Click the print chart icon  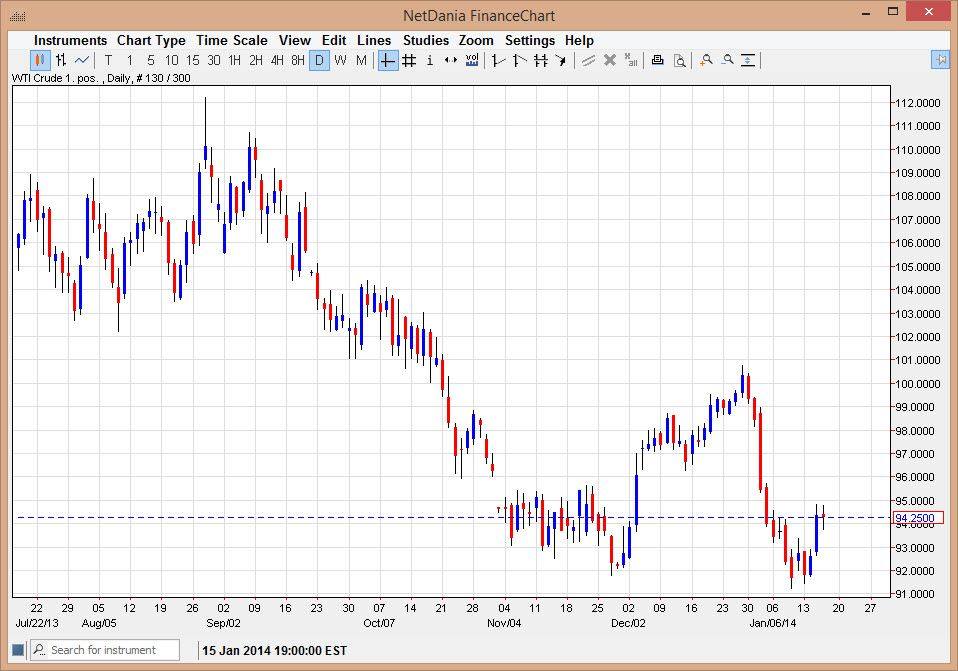657,61
